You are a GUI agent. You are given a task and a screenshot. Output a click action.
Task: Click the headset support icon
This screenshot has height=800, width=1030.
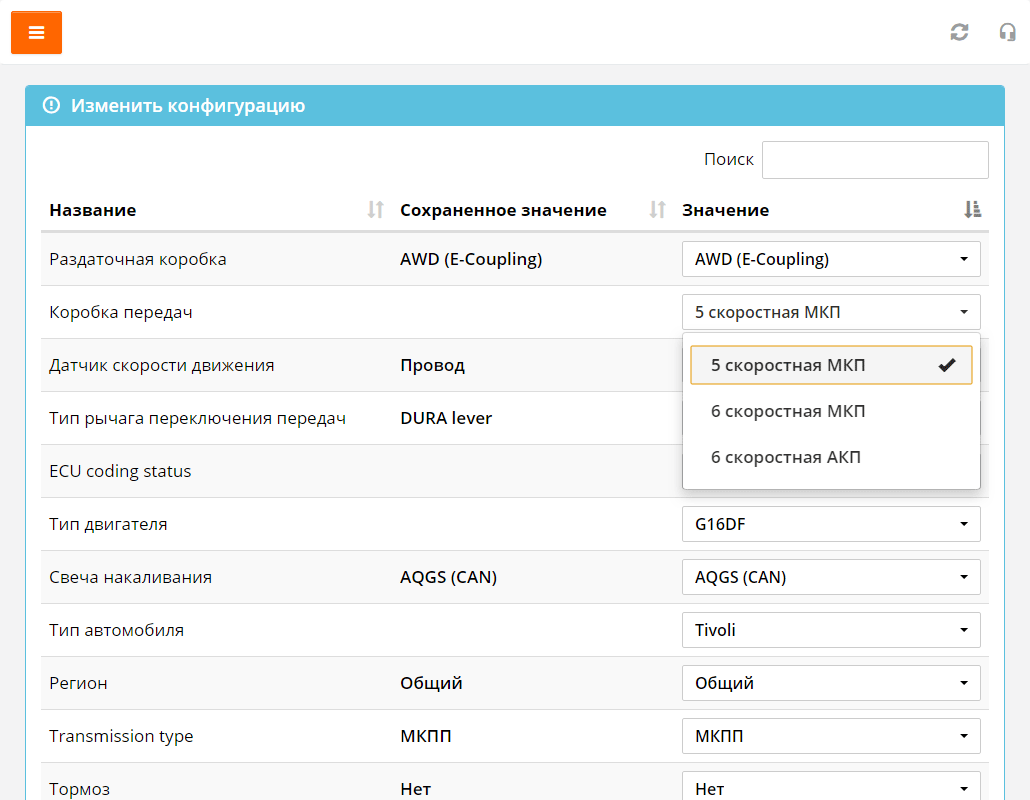1007,32
